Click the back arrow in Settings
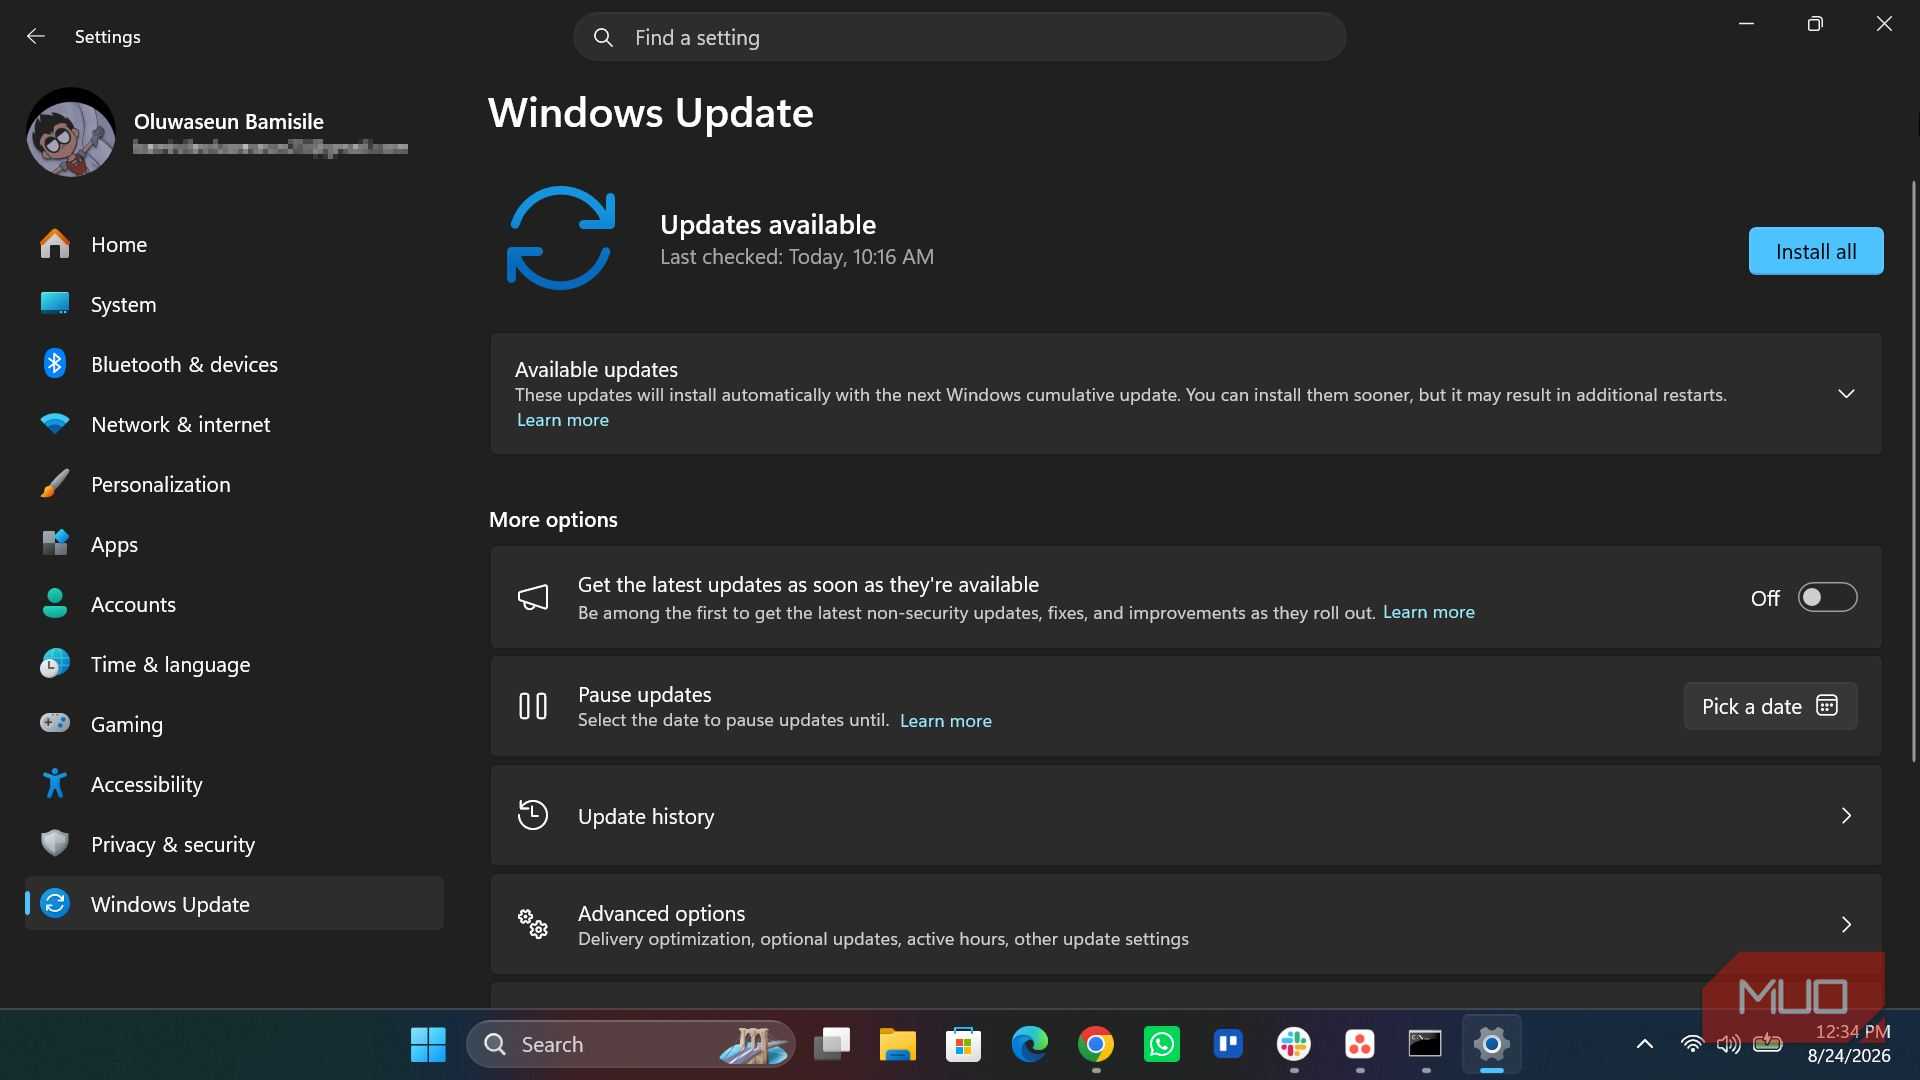The height and width of the screenshot is (1080, 1920). coord(36,37)
